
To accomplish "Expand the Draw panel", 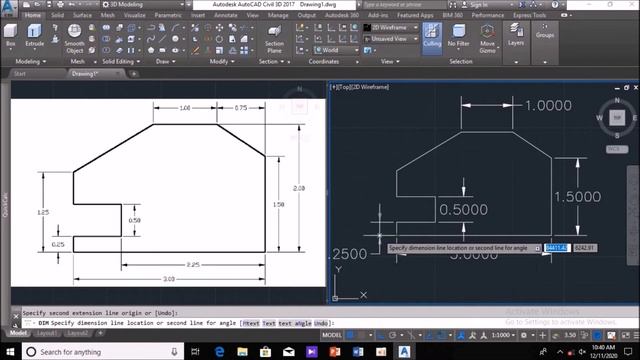I will (x=165, y=61).
